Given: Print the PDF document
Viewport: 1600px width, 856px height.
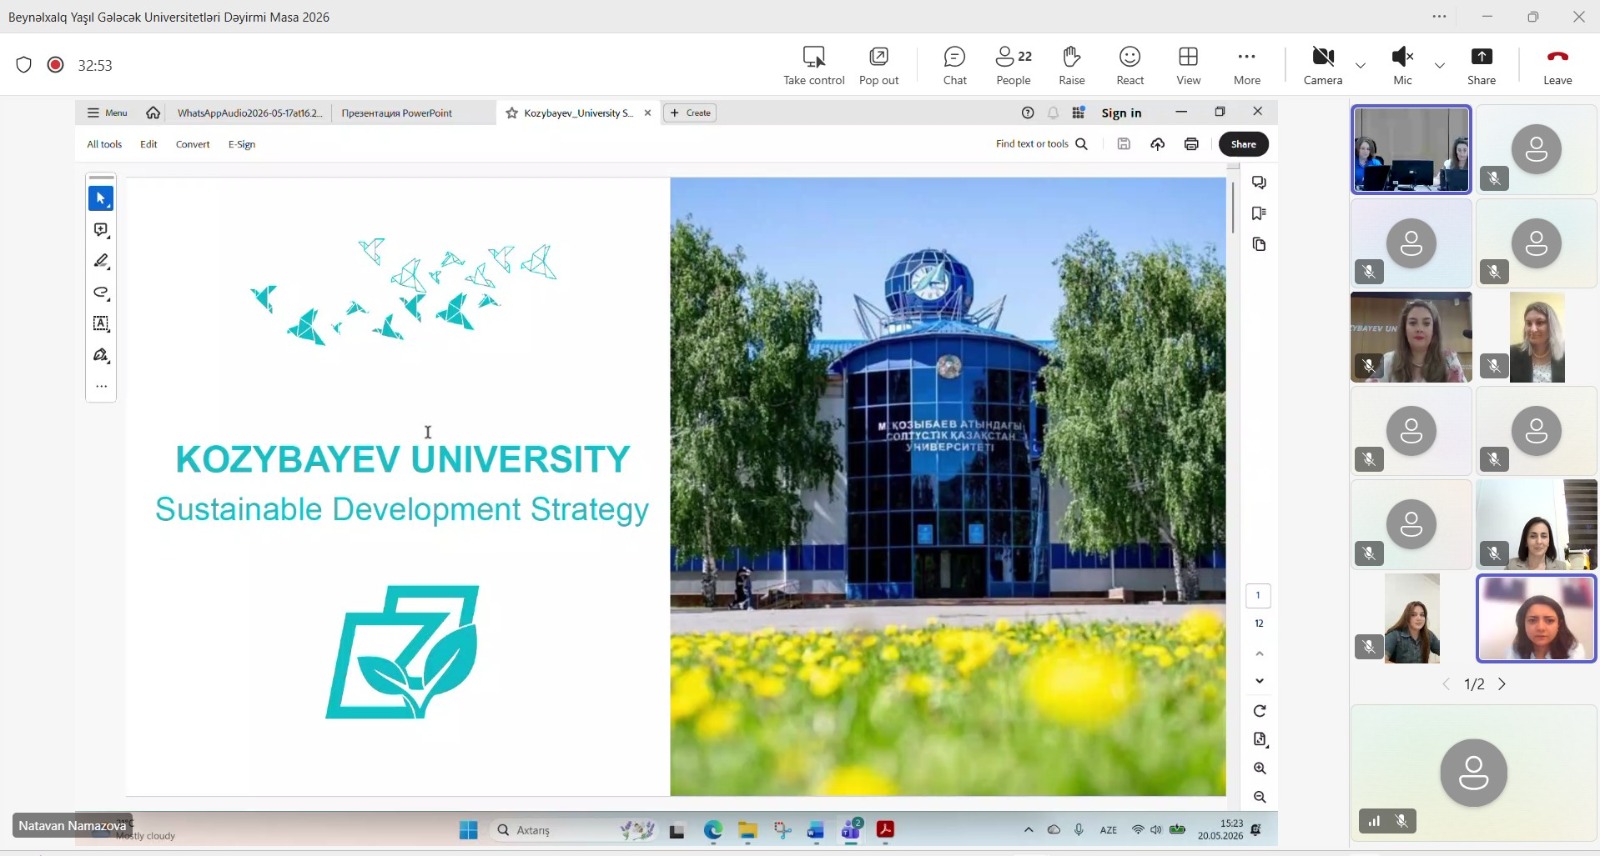Looking at the screenshot, I should click(1191, 144).
